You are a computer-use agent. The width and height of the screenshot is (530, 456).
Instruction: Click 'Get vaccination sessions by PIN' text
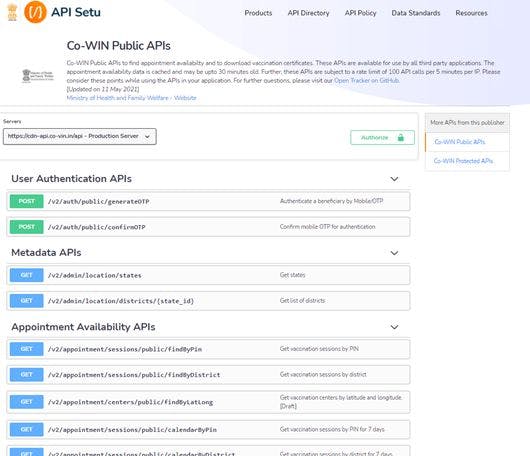click(x=319, y=349)
